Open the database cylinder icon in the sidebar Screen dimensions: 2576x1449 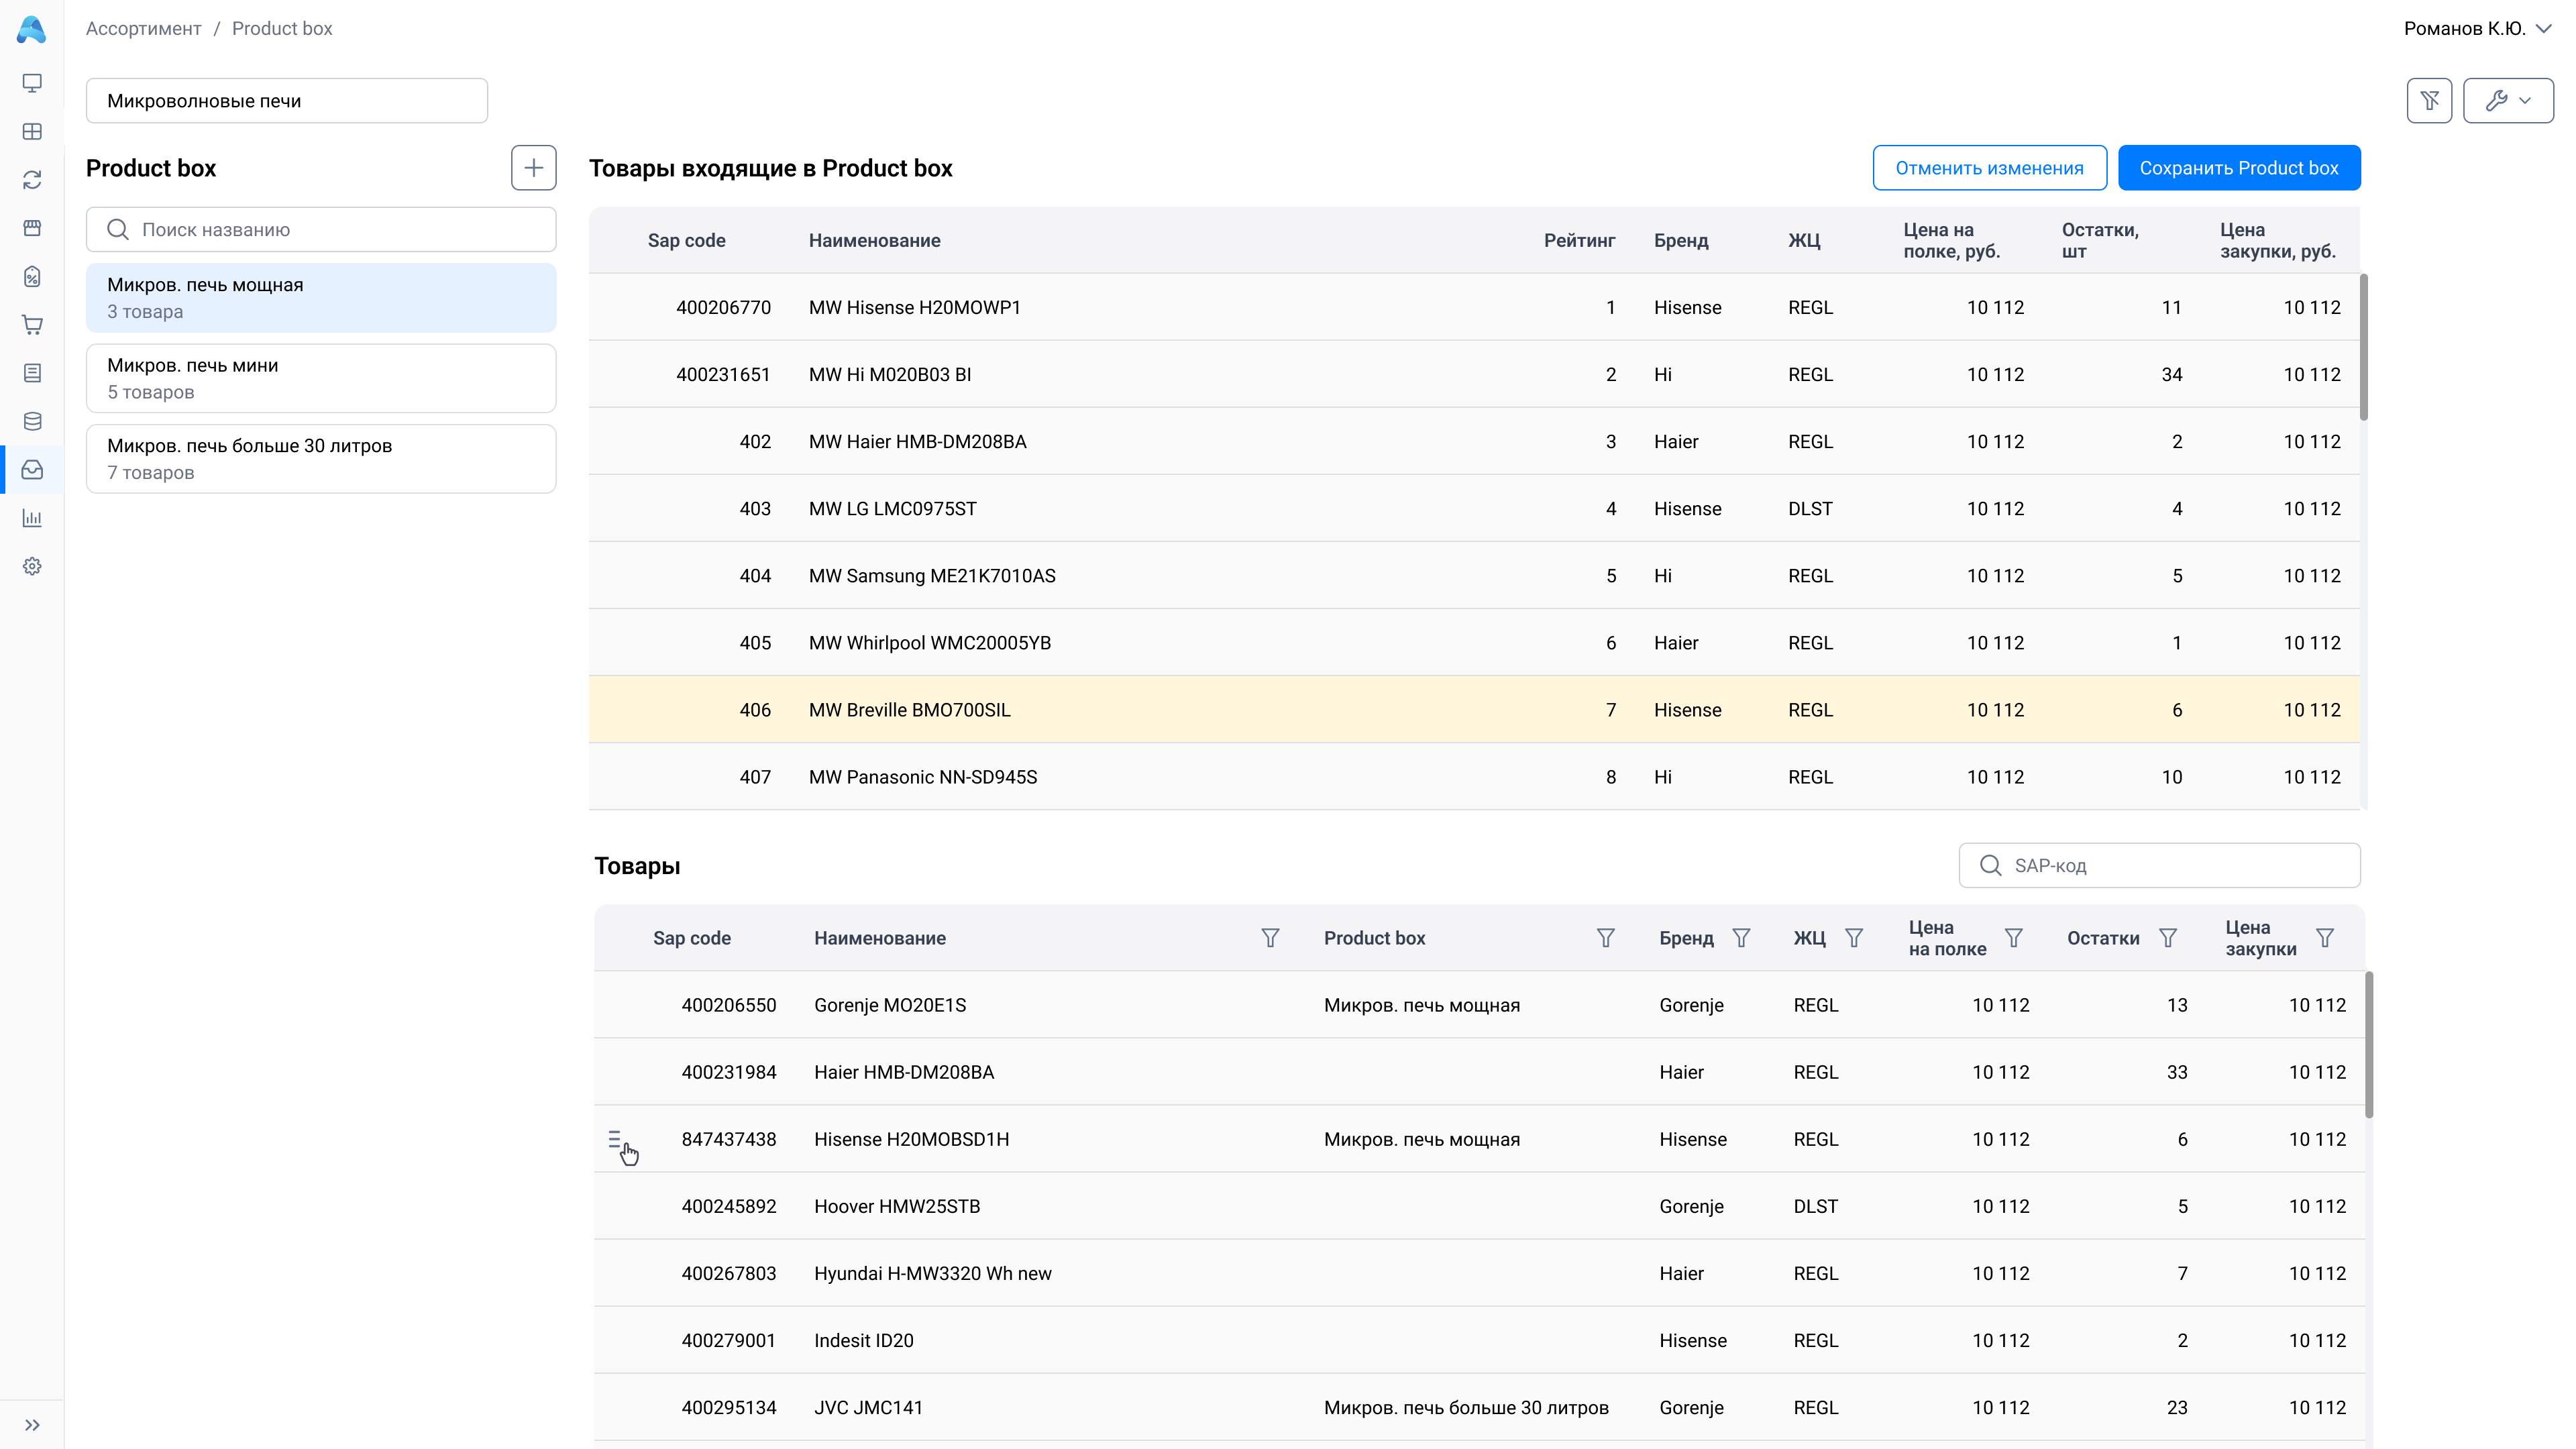(32, 421)
